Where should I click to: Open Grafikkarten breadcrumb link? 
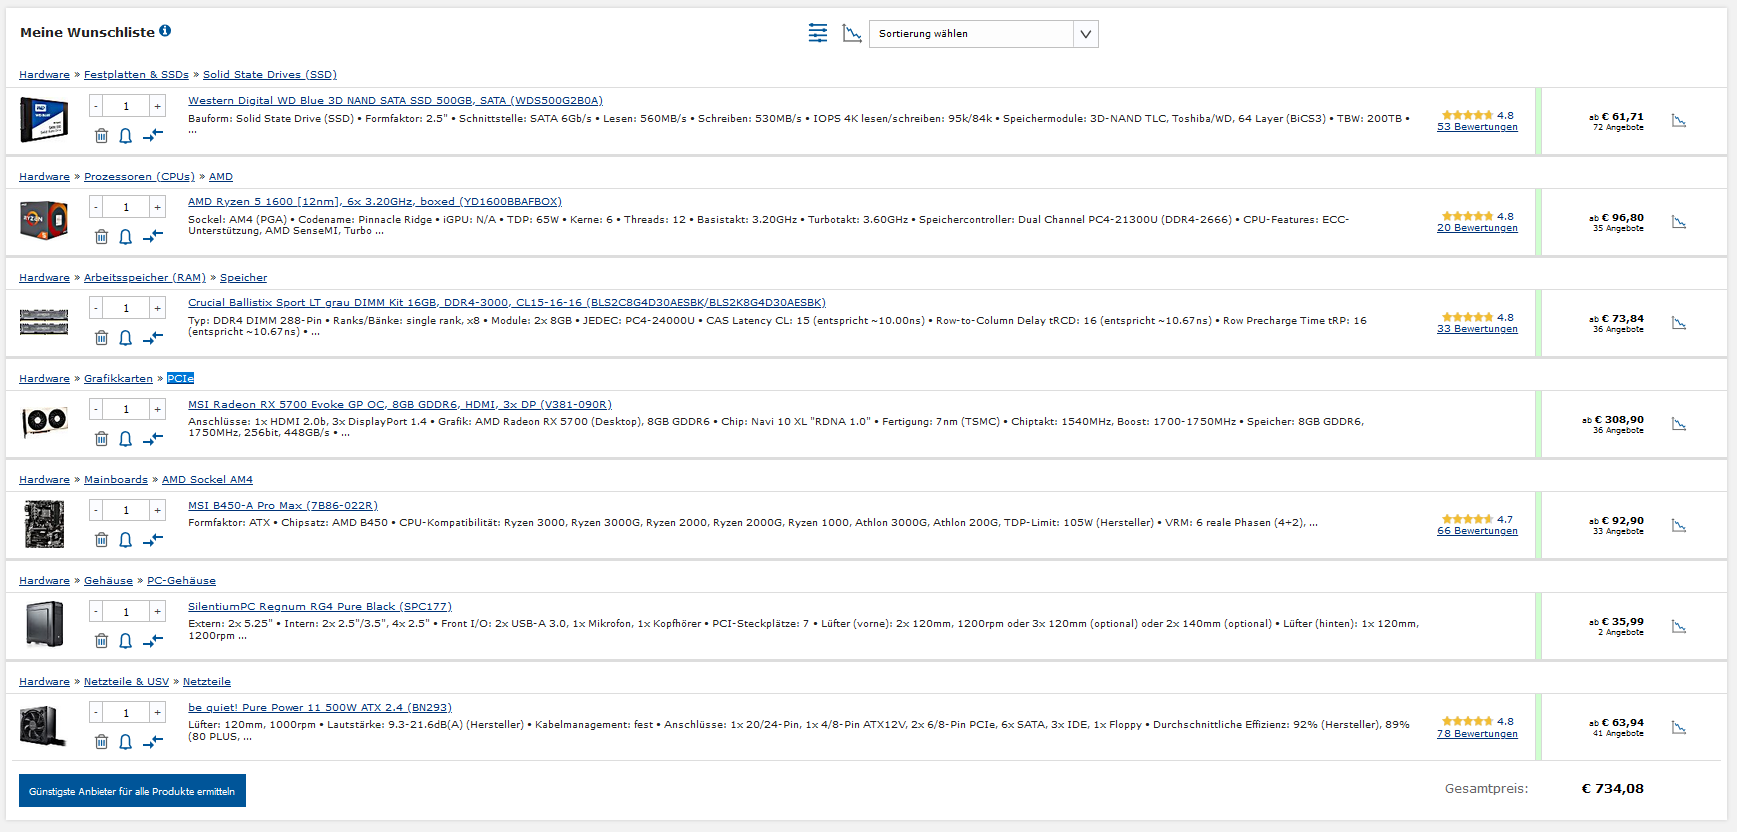118,378
